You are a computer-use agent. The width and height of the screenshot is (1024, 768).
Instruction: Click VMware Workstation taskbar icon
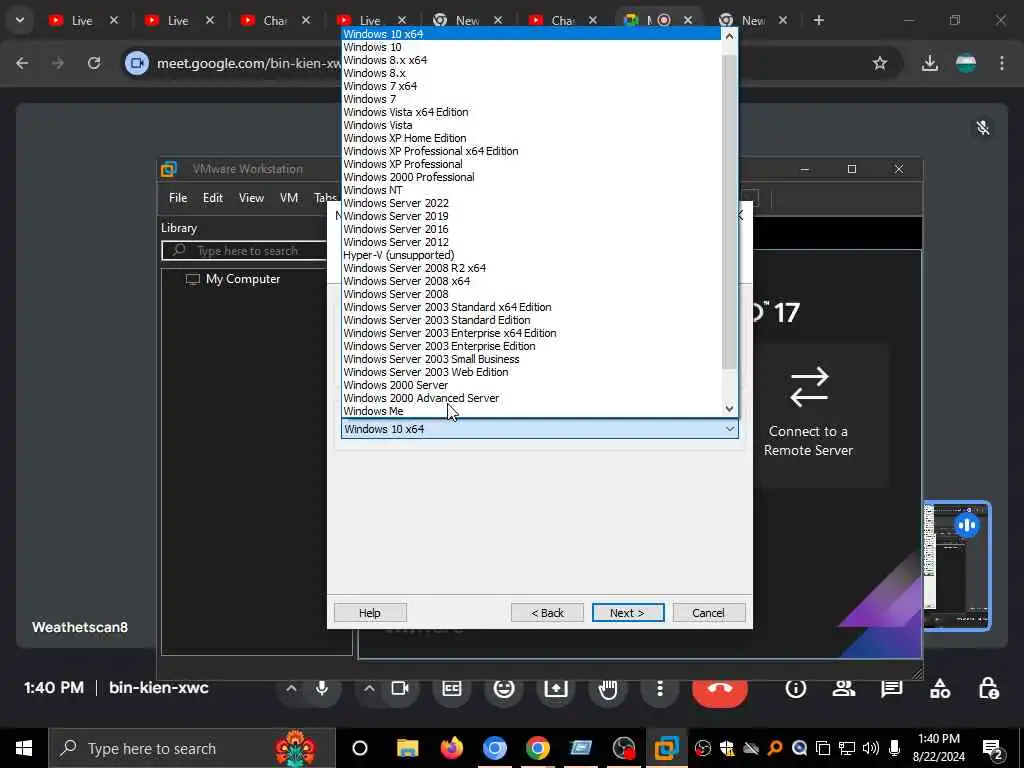coord(666,748)
